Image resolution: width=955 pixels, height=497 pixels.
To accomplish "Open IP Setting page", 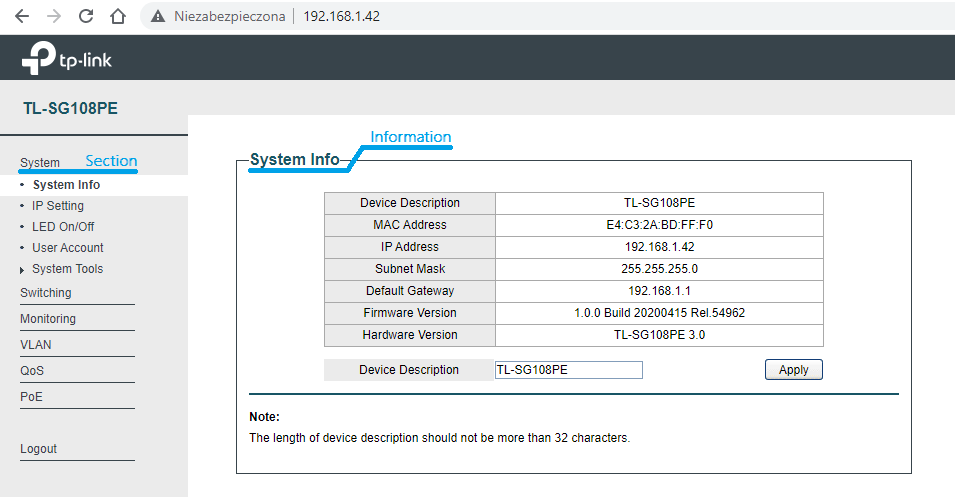I will tap(58, 206).
